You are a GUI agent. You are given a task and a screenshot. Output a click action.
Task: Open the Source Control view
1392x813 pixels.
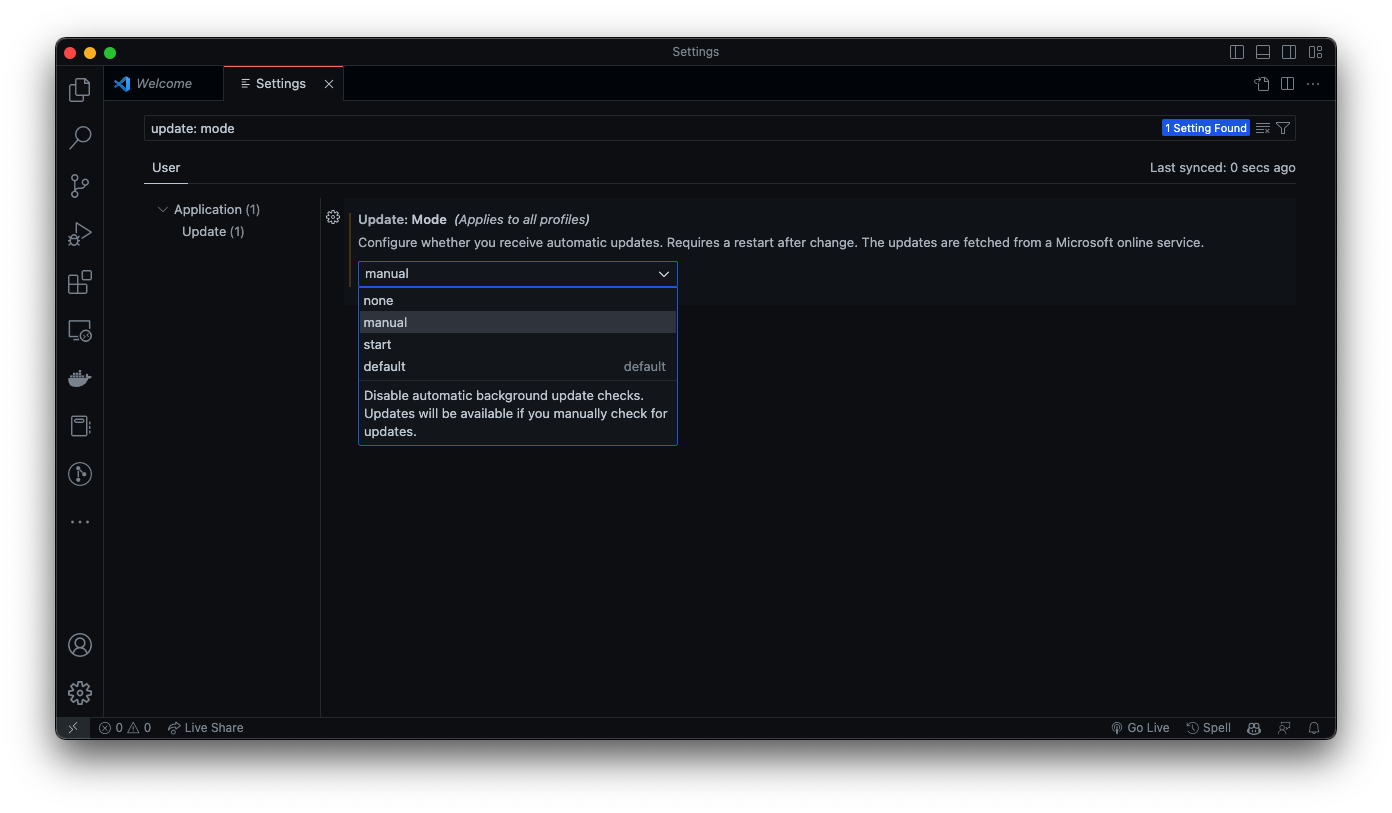pos(79,185)
